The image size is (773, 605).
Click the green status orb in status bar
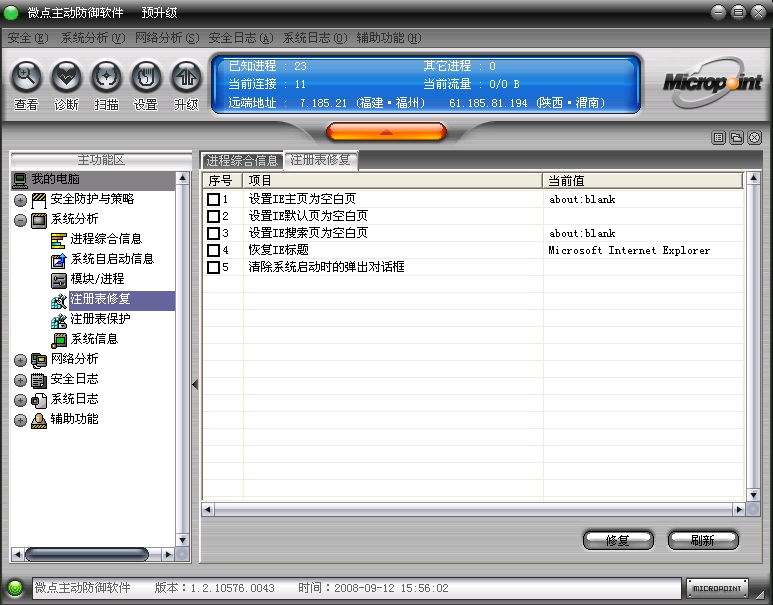[x=15, y=588]
